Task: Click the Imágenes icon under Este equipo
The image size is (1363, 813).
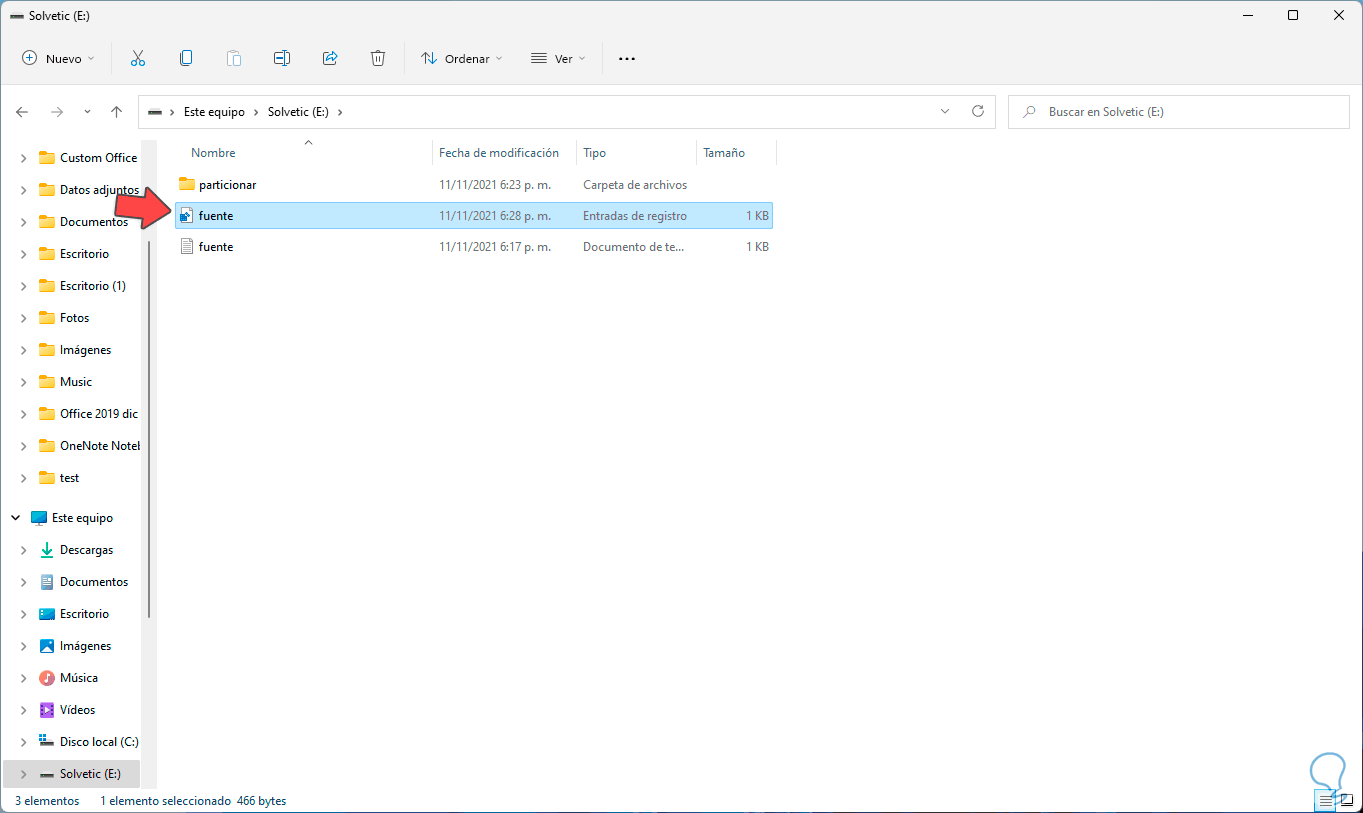Action: coord(46,646)
